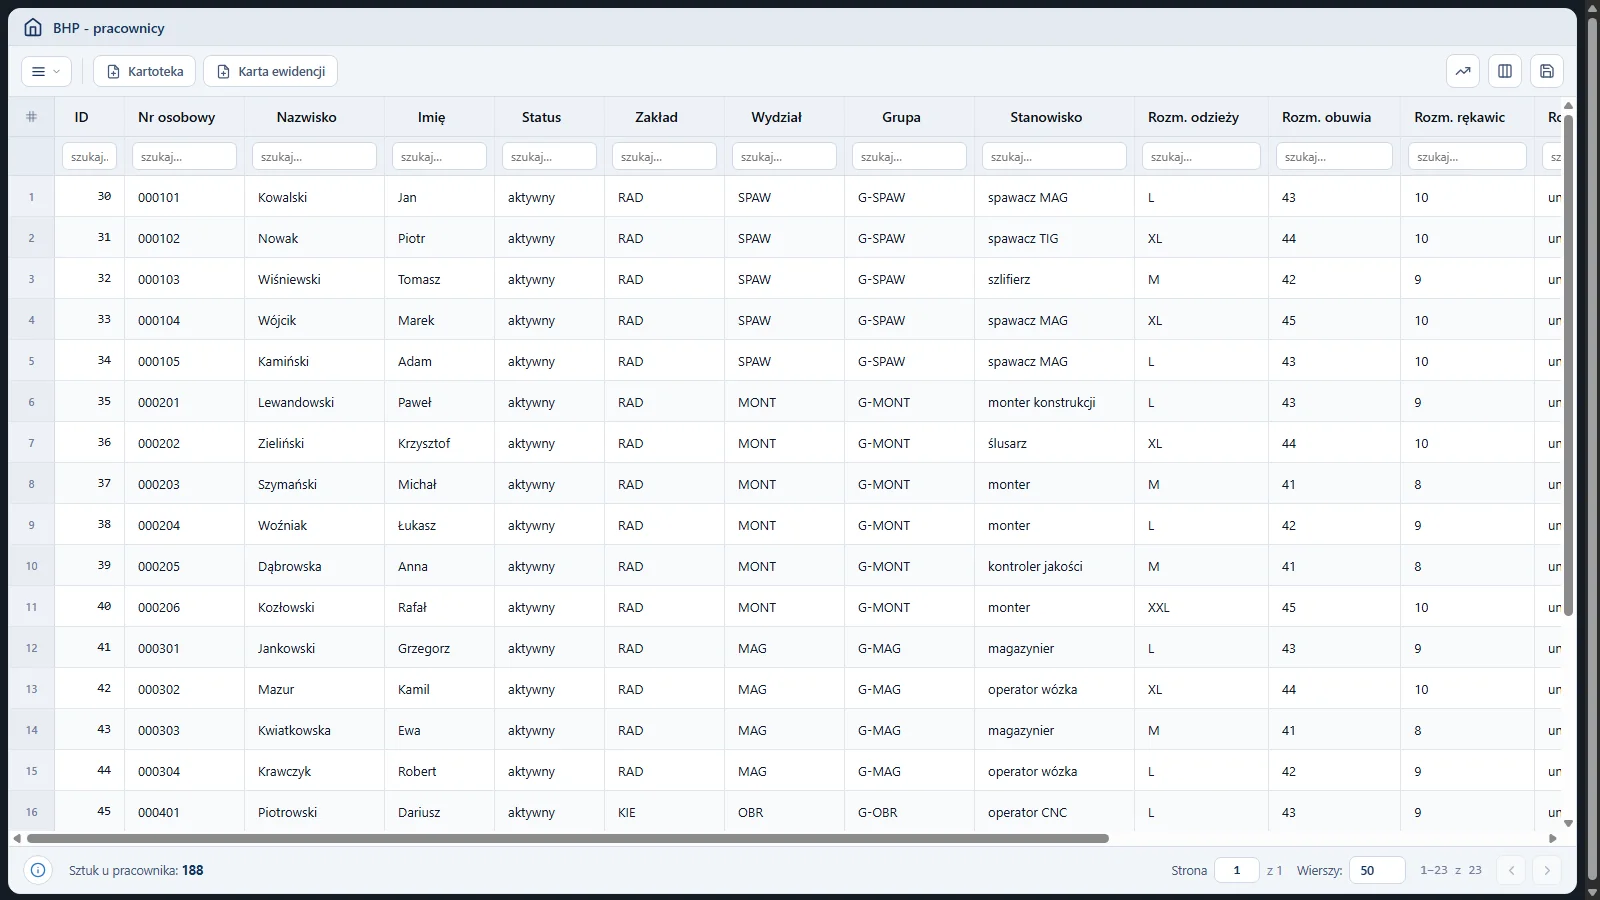Click the save diskette icon
The image size is (1600, 900).
tap(1547, 71)
